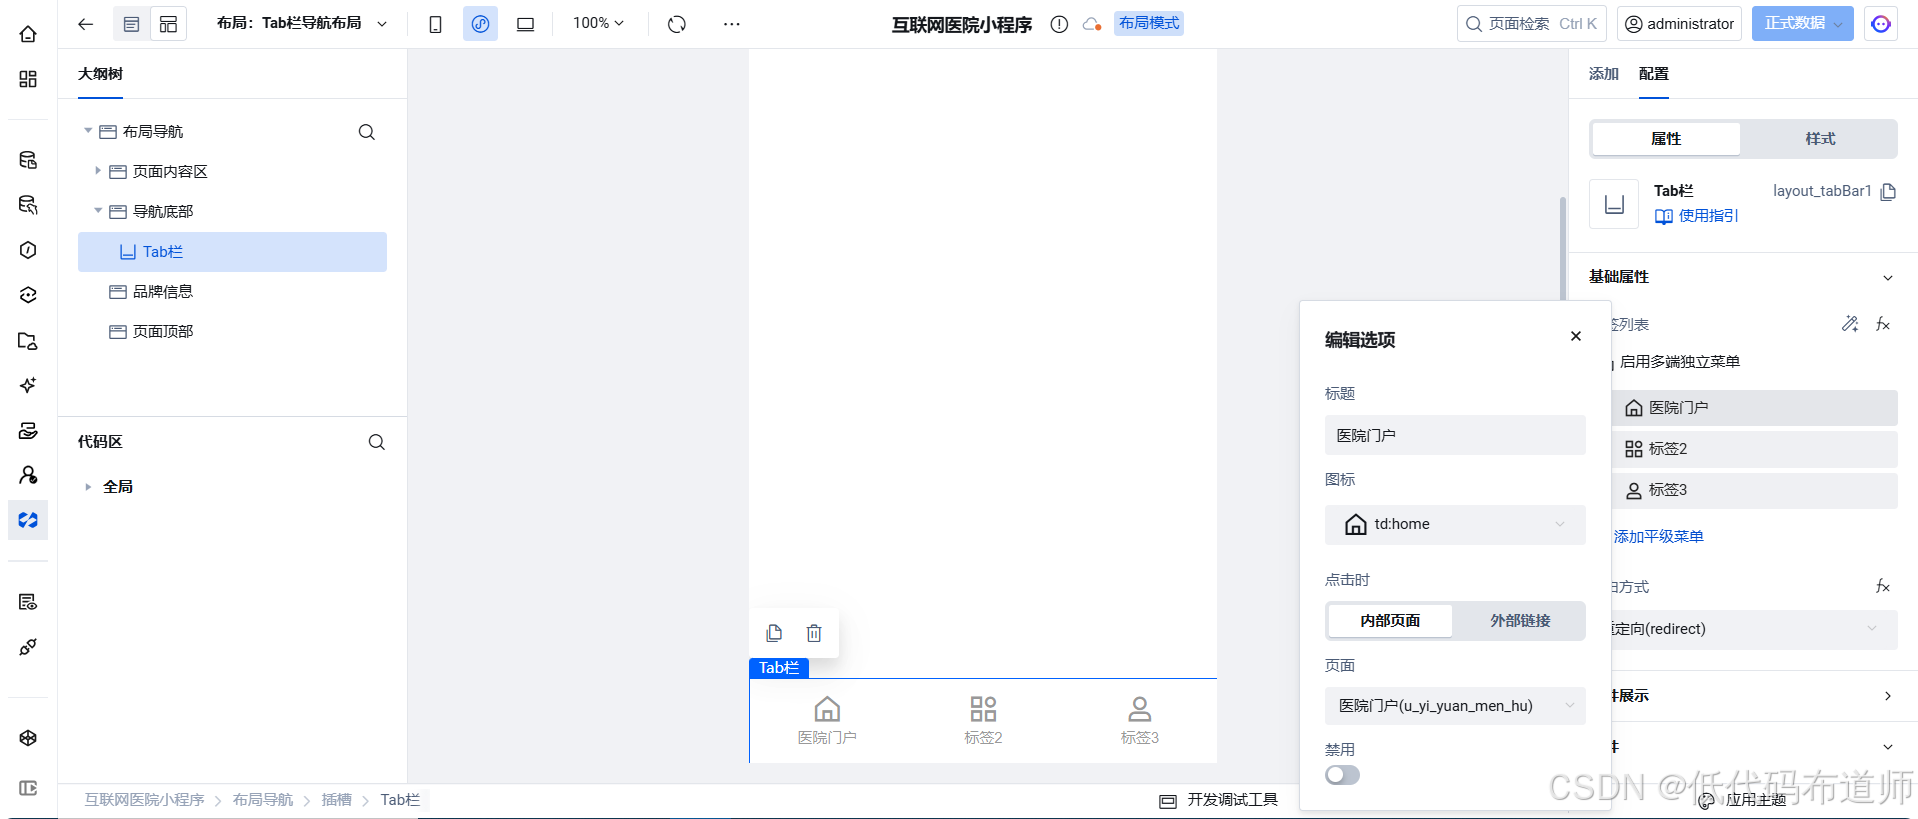The image size is (1918, 819).
Task: Click the user role icon in left sidebar
Action: [x=28, y=475]
